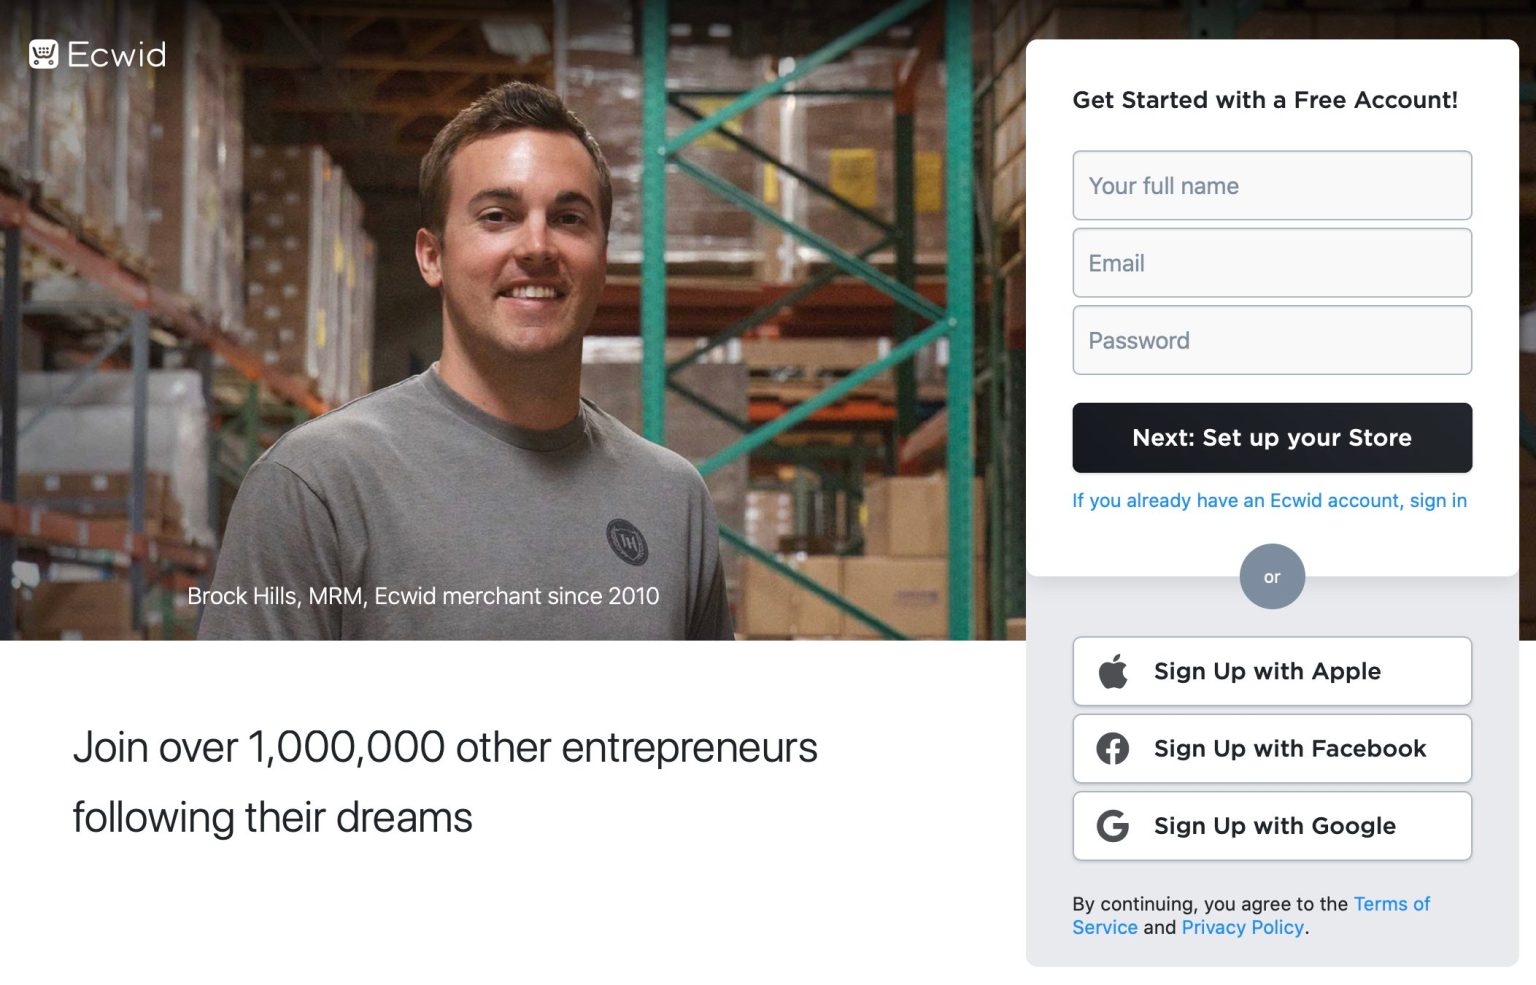Image resolution: width=1536 pixels, height=985 pixels.
Task: Open the Terms of Service link
Action: tap(1392, 904)
